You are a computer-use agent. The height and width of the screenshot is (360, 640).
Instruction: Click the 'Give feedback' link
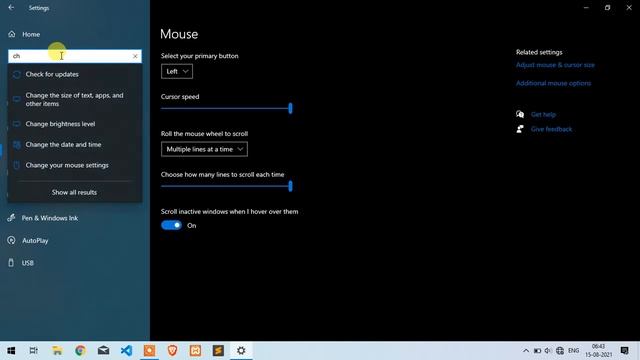point(551,129)
